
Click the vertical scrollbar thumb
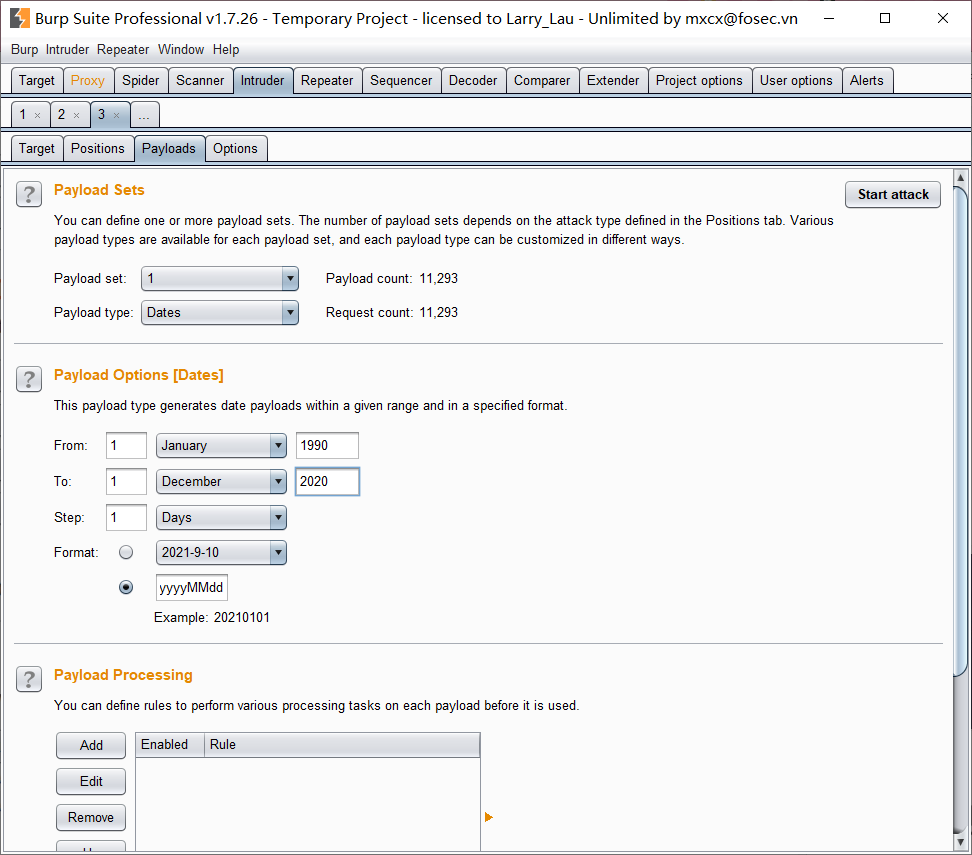point(960,430)
